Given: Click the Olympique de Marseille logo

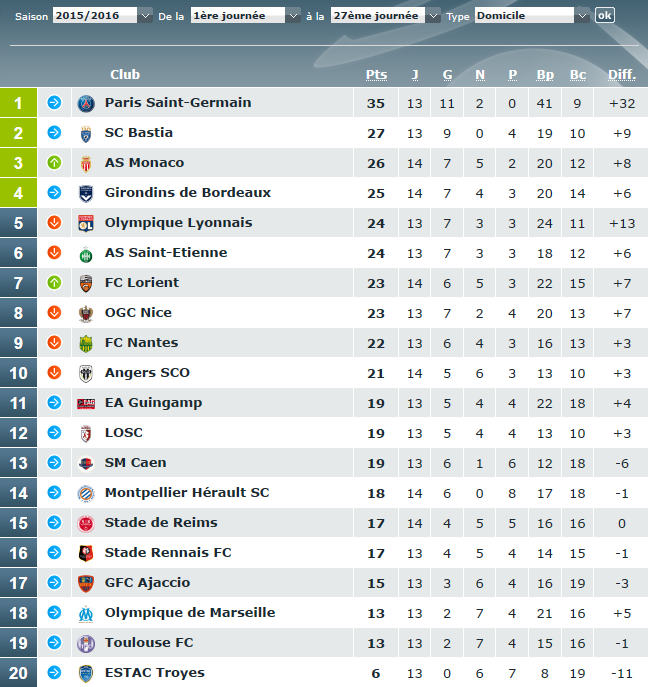Looking at the screenshot, I should pyautogui.click(x=86, y=613).
